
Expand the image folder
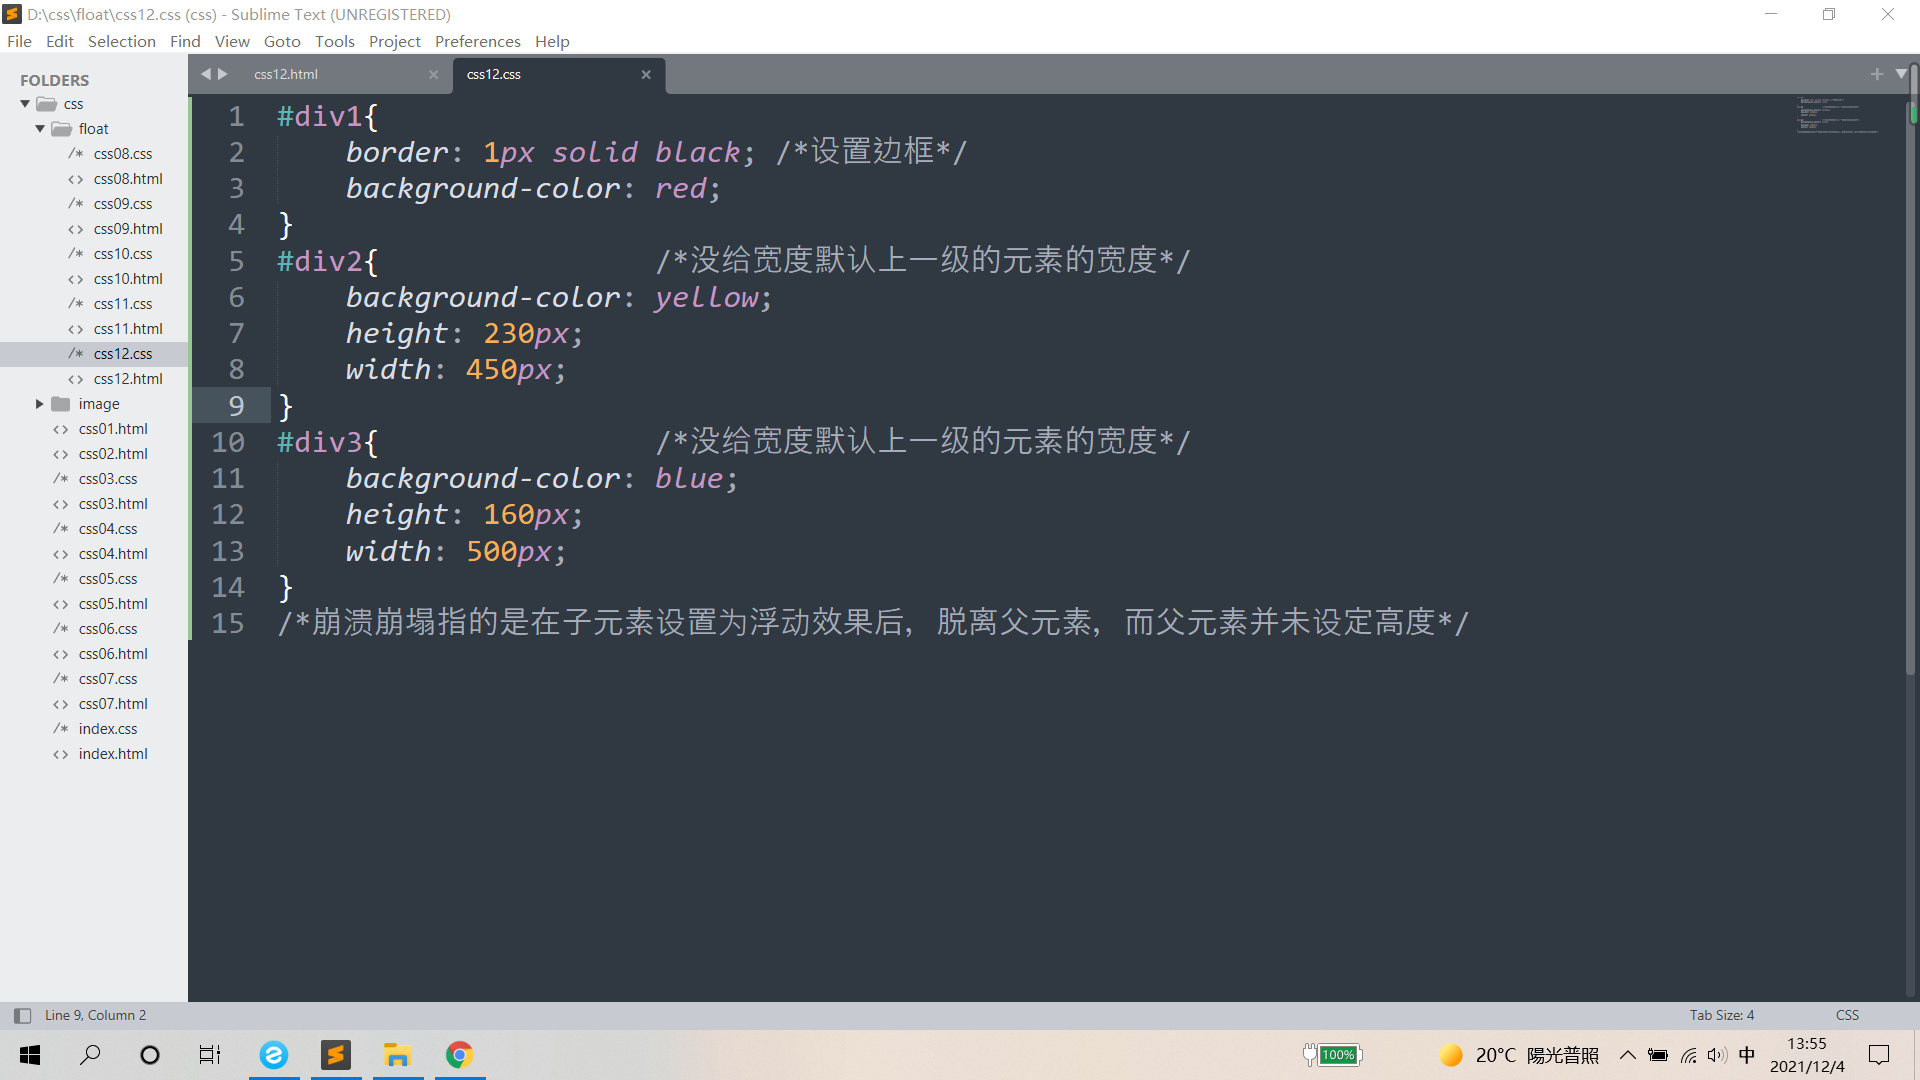(x=40, y=404)
